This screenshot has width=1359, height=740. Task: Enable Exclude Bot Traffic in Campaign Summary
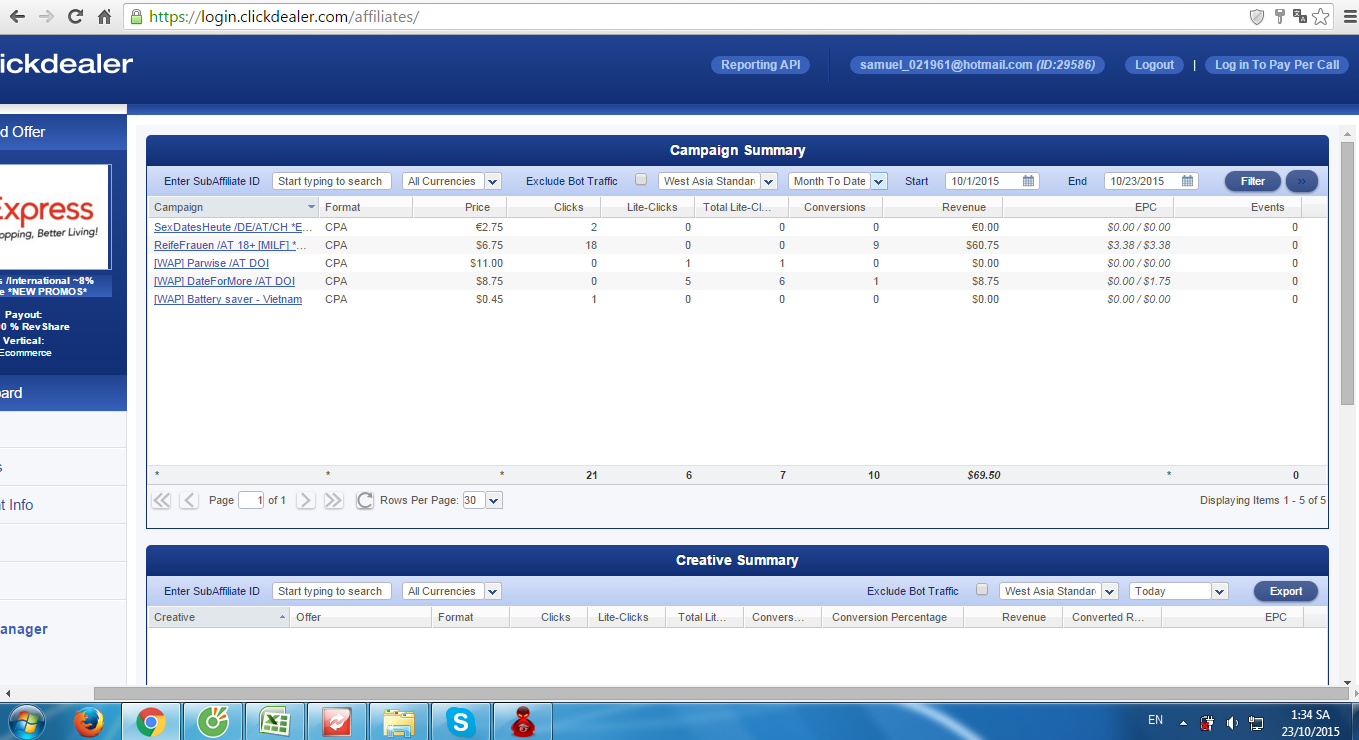click(641, 180)
